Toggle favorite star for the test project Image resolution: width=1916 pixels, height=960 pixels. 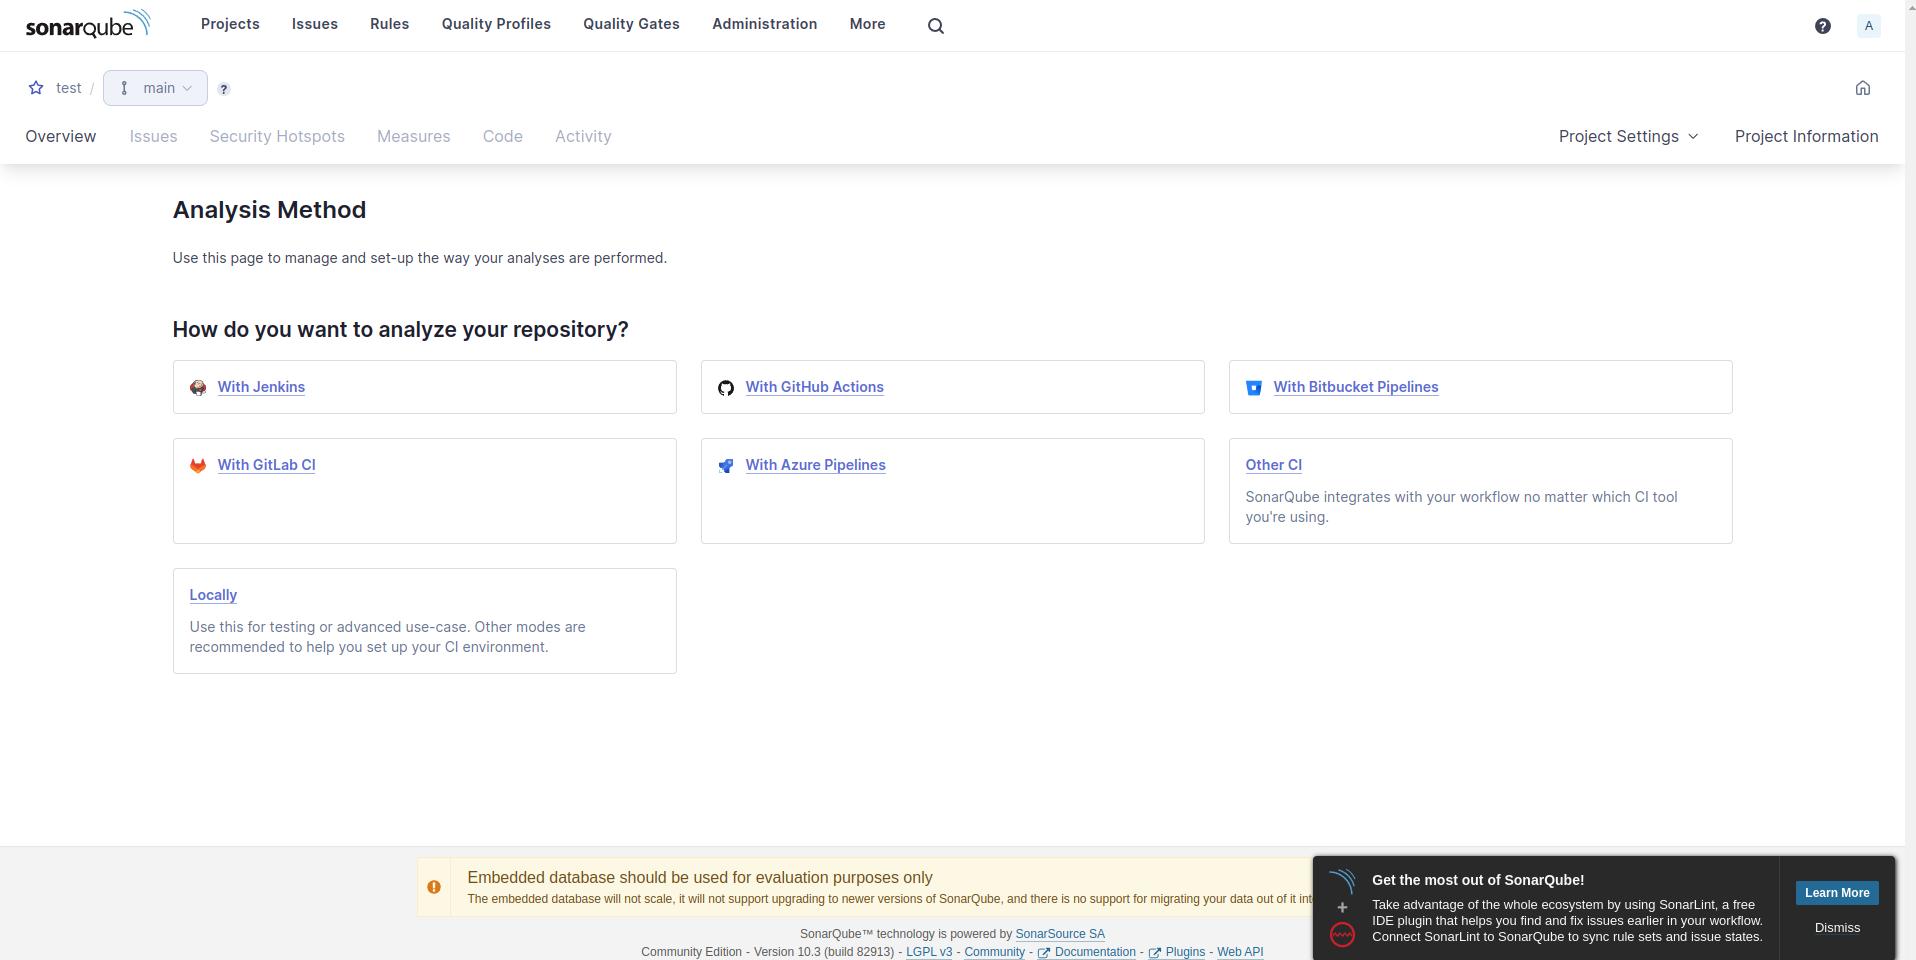pos(36,88)
